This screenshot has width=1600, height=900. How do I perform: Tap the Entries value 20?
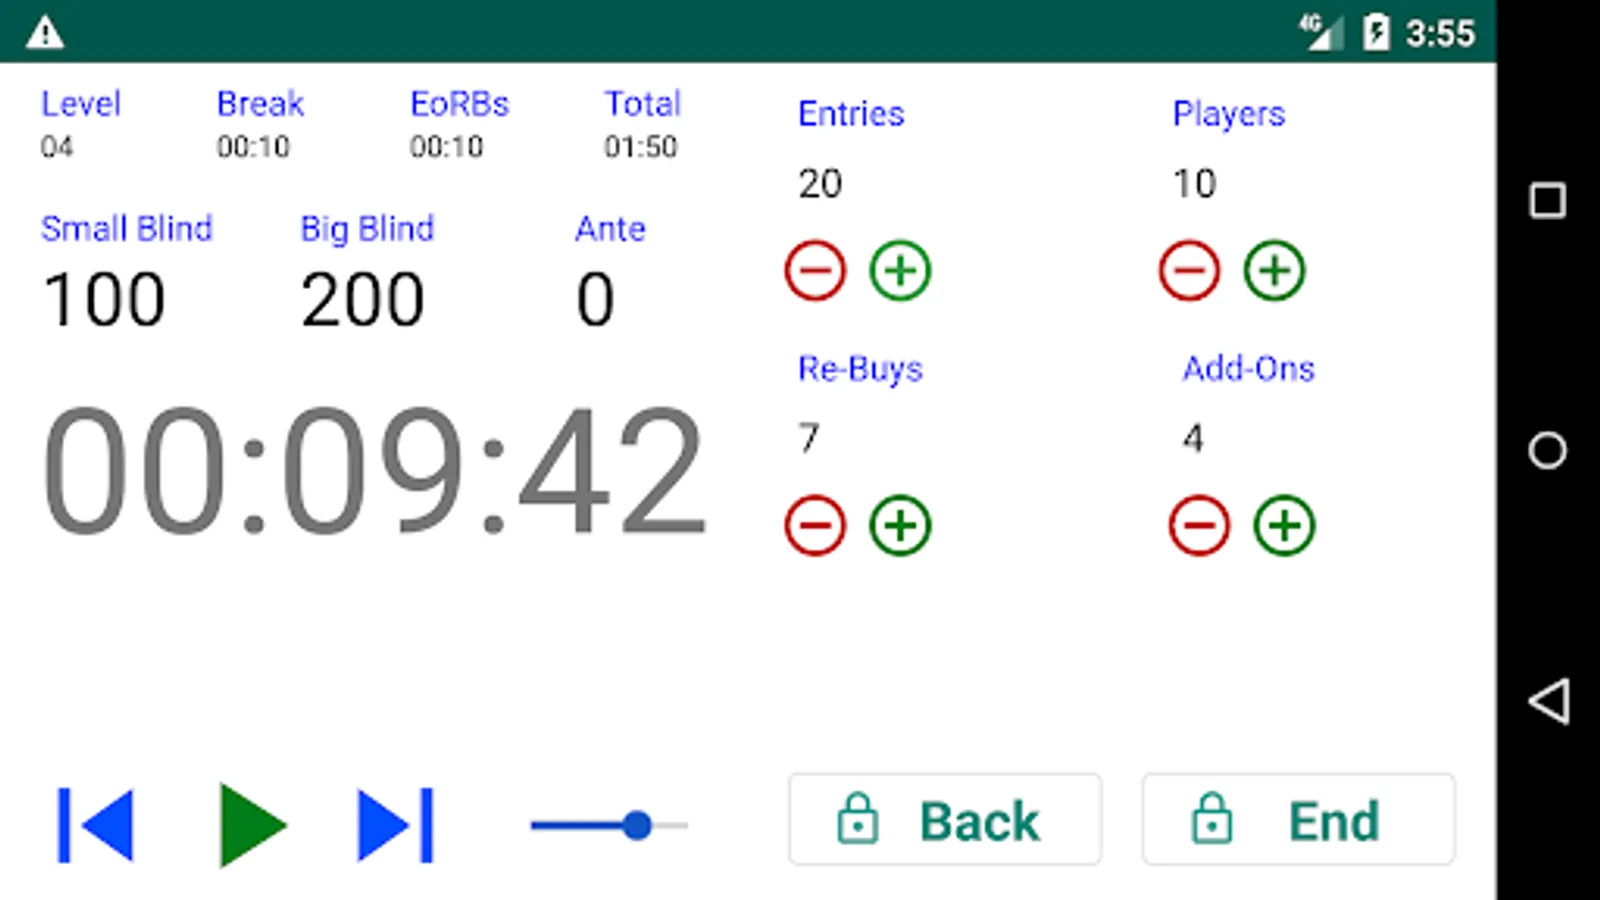click(x=820, y=184)
